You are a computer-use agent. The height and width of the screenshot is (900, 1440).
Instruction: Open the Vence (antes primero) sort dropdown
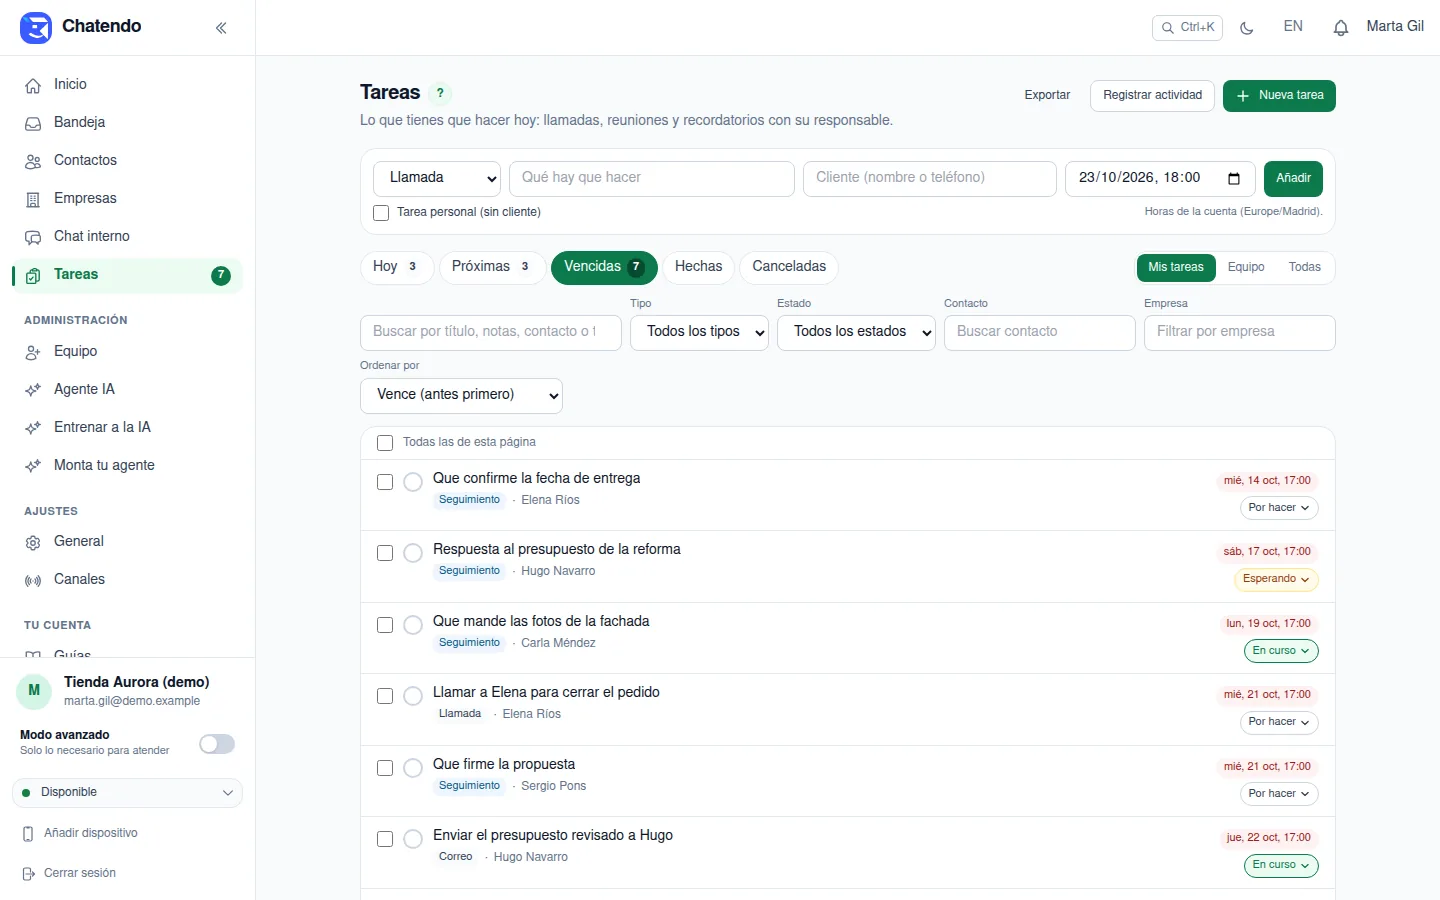461,395
